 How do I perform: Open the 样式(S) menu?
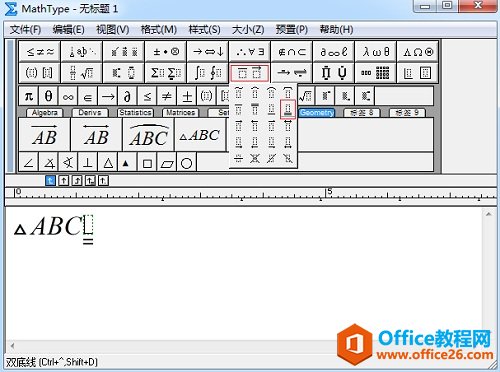[x=204, y=30]
